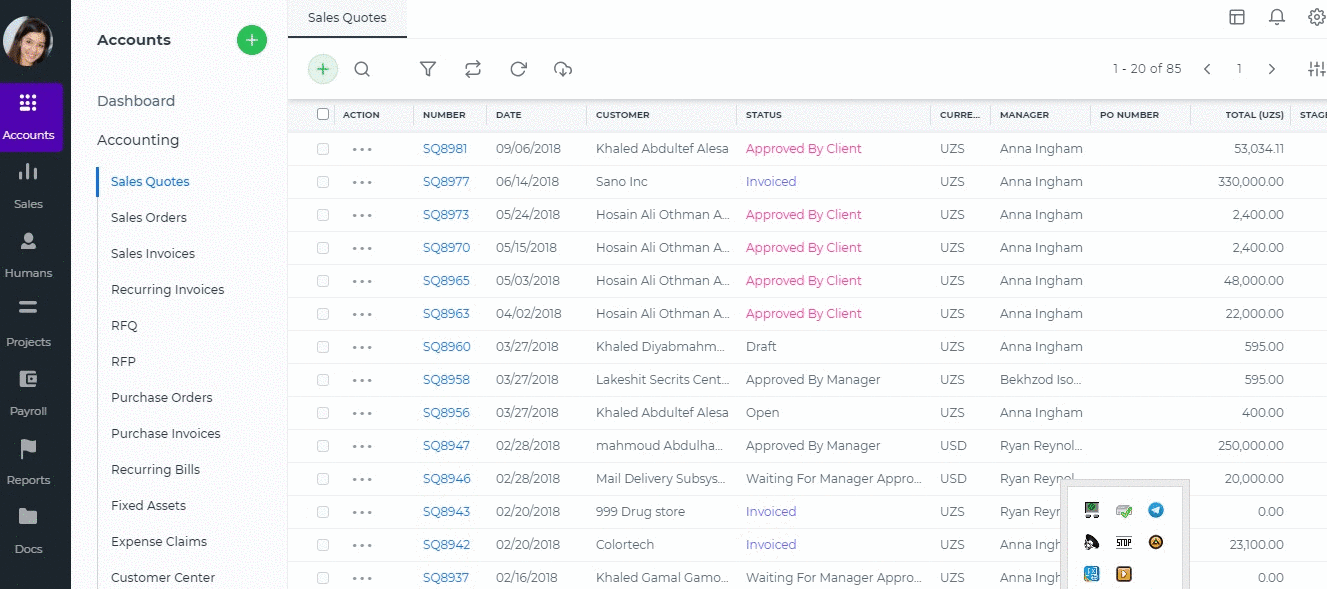Open action menu dots for SQ8956
Screen dimensions: 1327x589
[x=362, y=413]
